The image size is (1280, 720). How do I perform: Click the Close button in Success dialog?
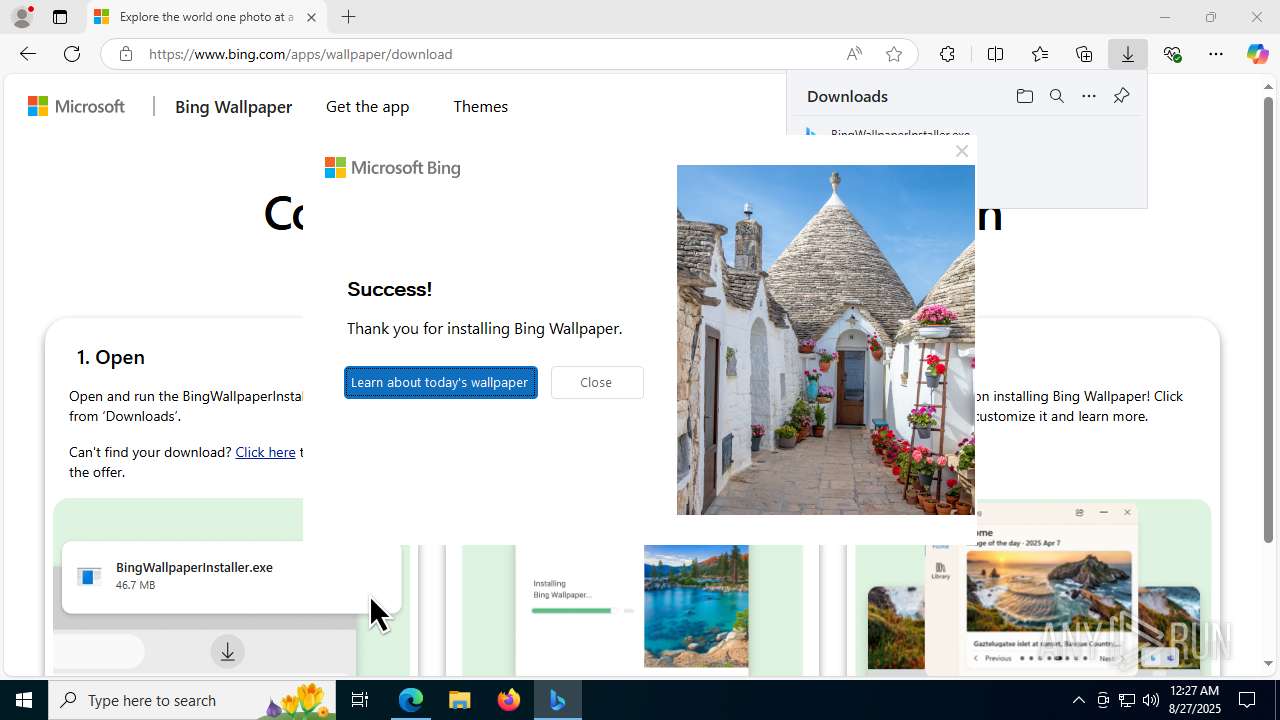(597, 382)
